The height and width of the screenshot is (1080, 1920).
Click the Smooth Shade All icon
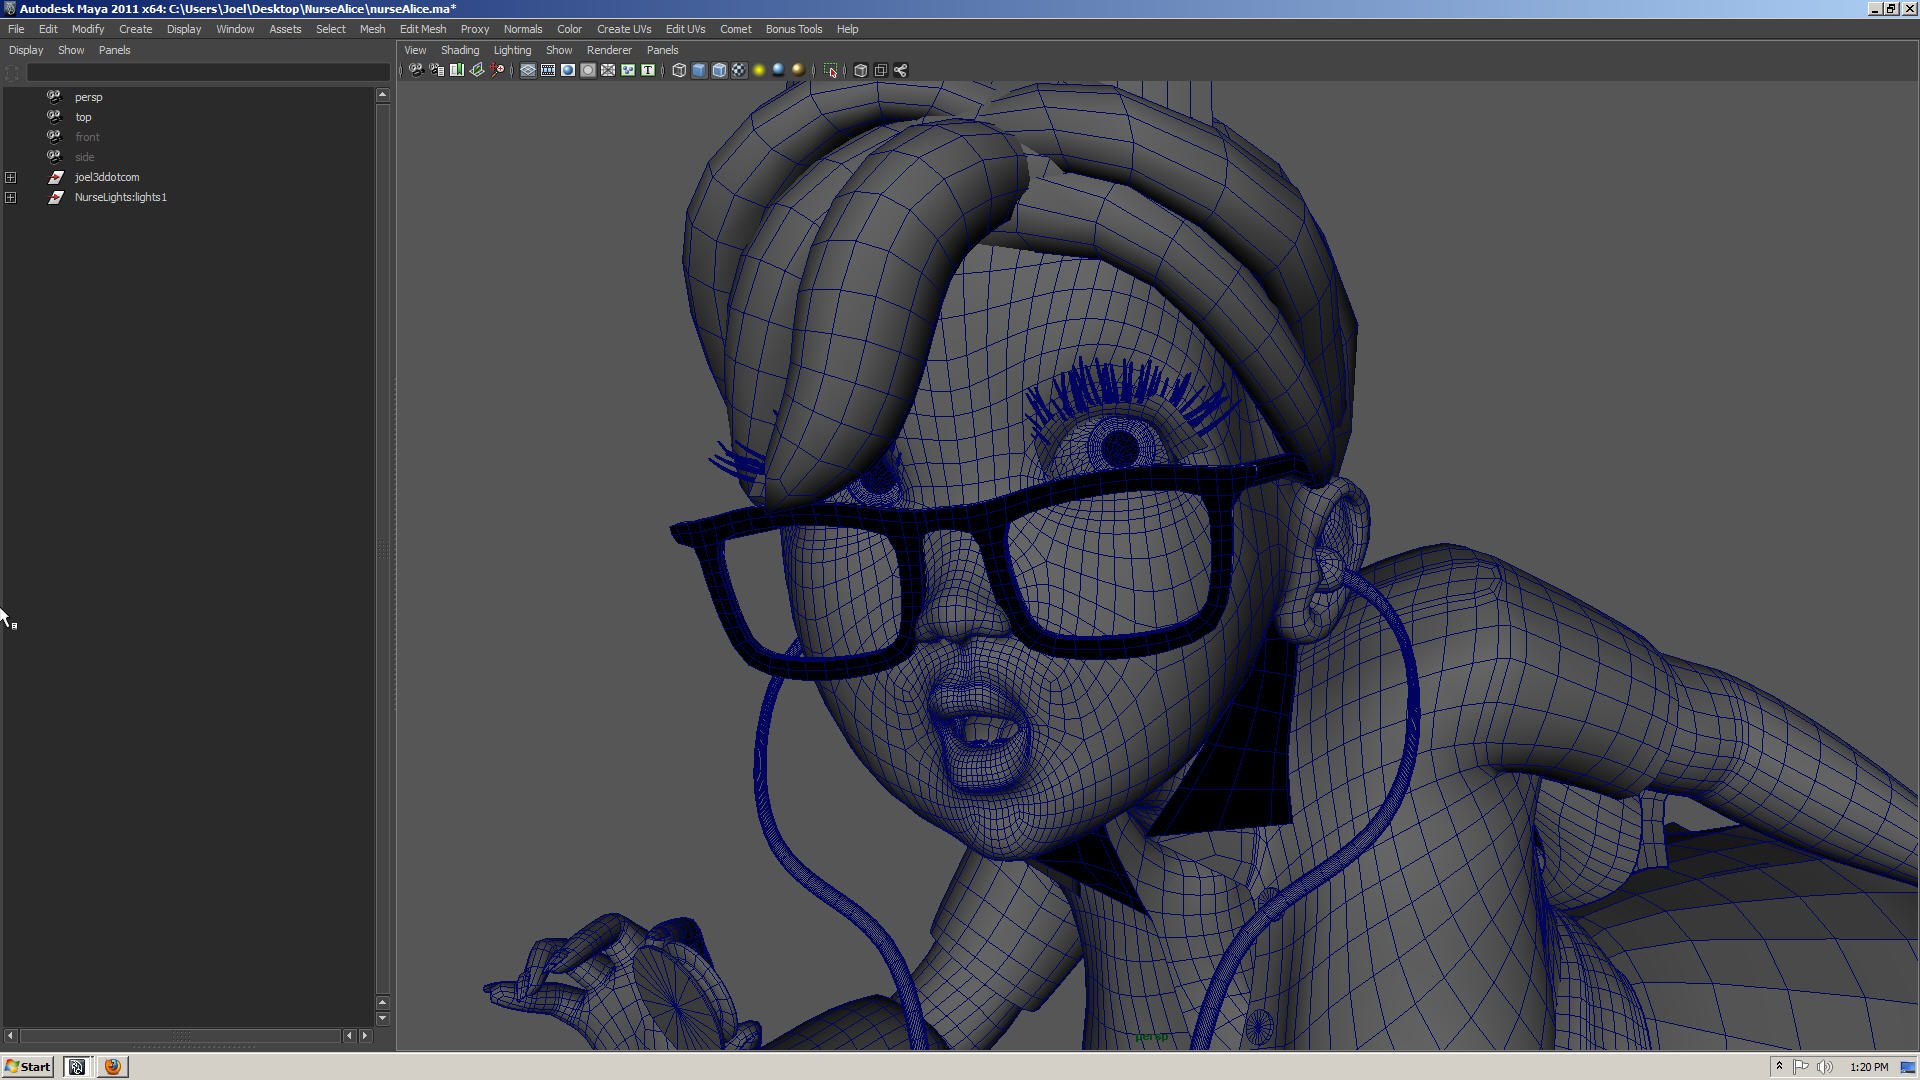tap(699, 70)
